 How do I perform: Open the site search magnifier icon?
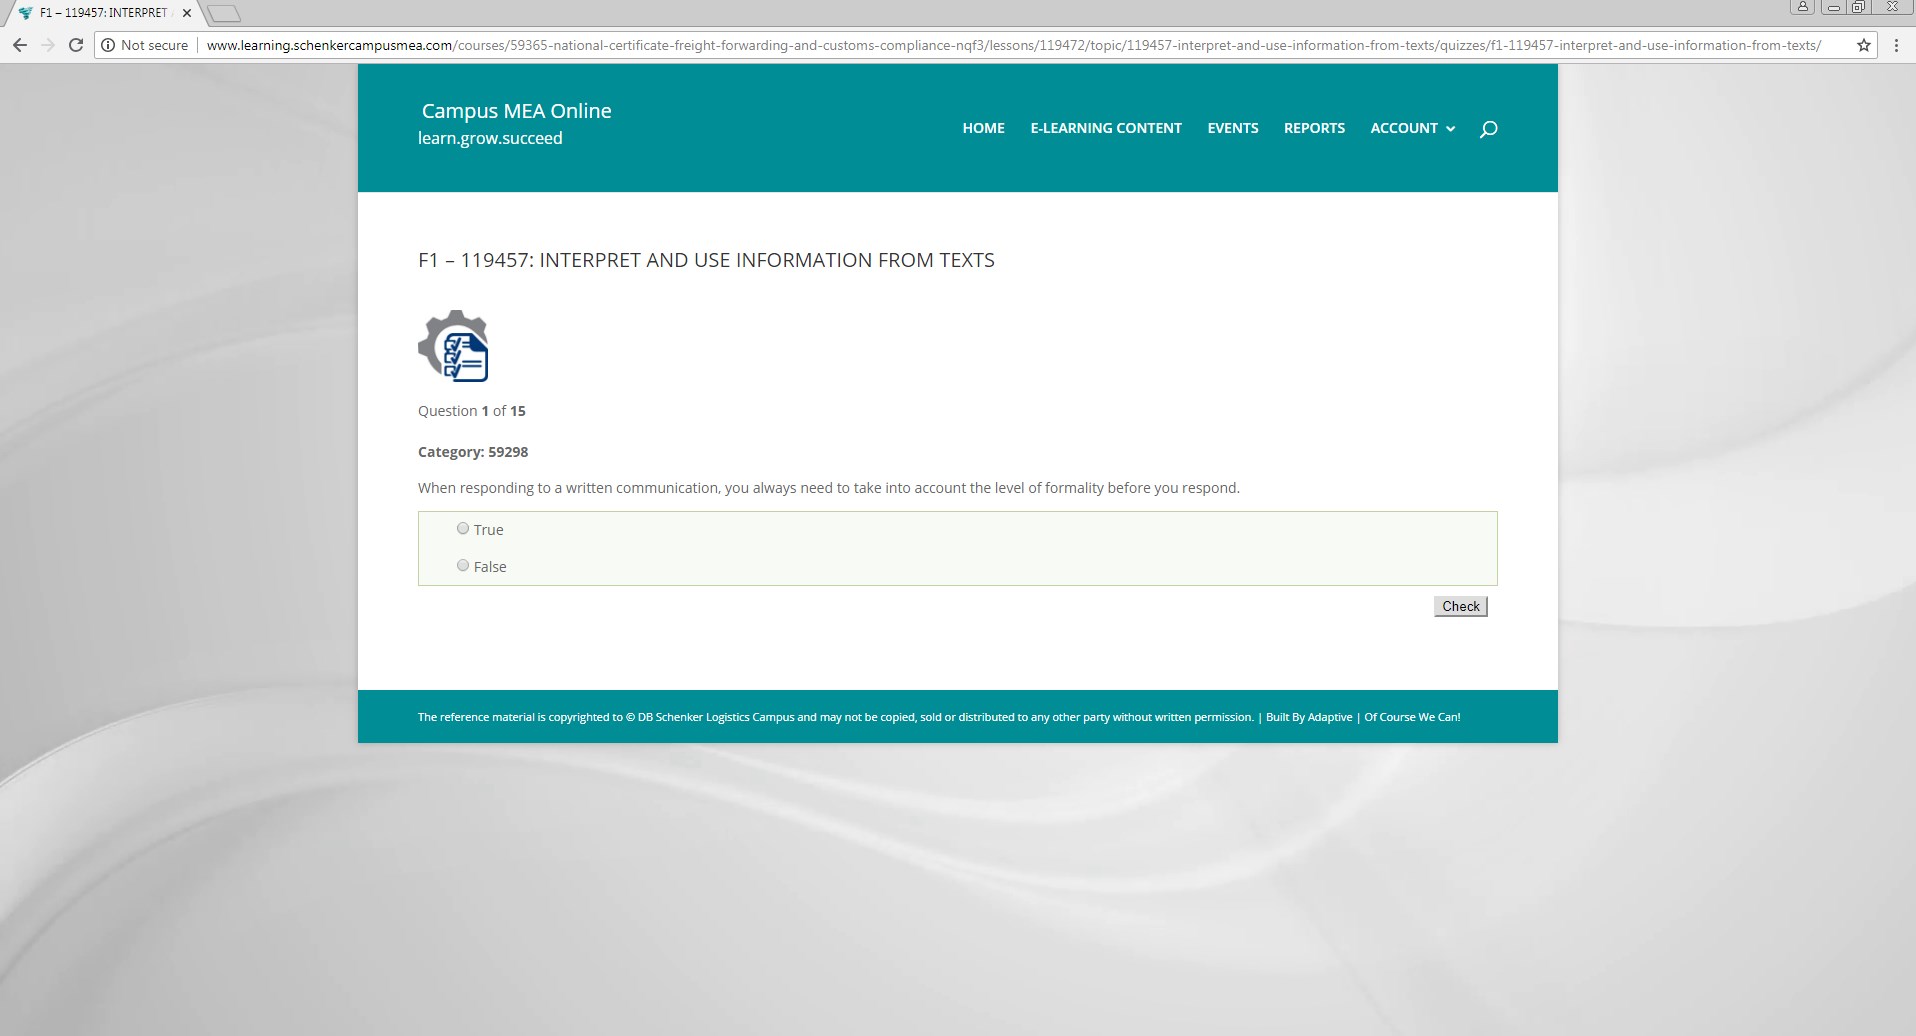(1488, 129)
